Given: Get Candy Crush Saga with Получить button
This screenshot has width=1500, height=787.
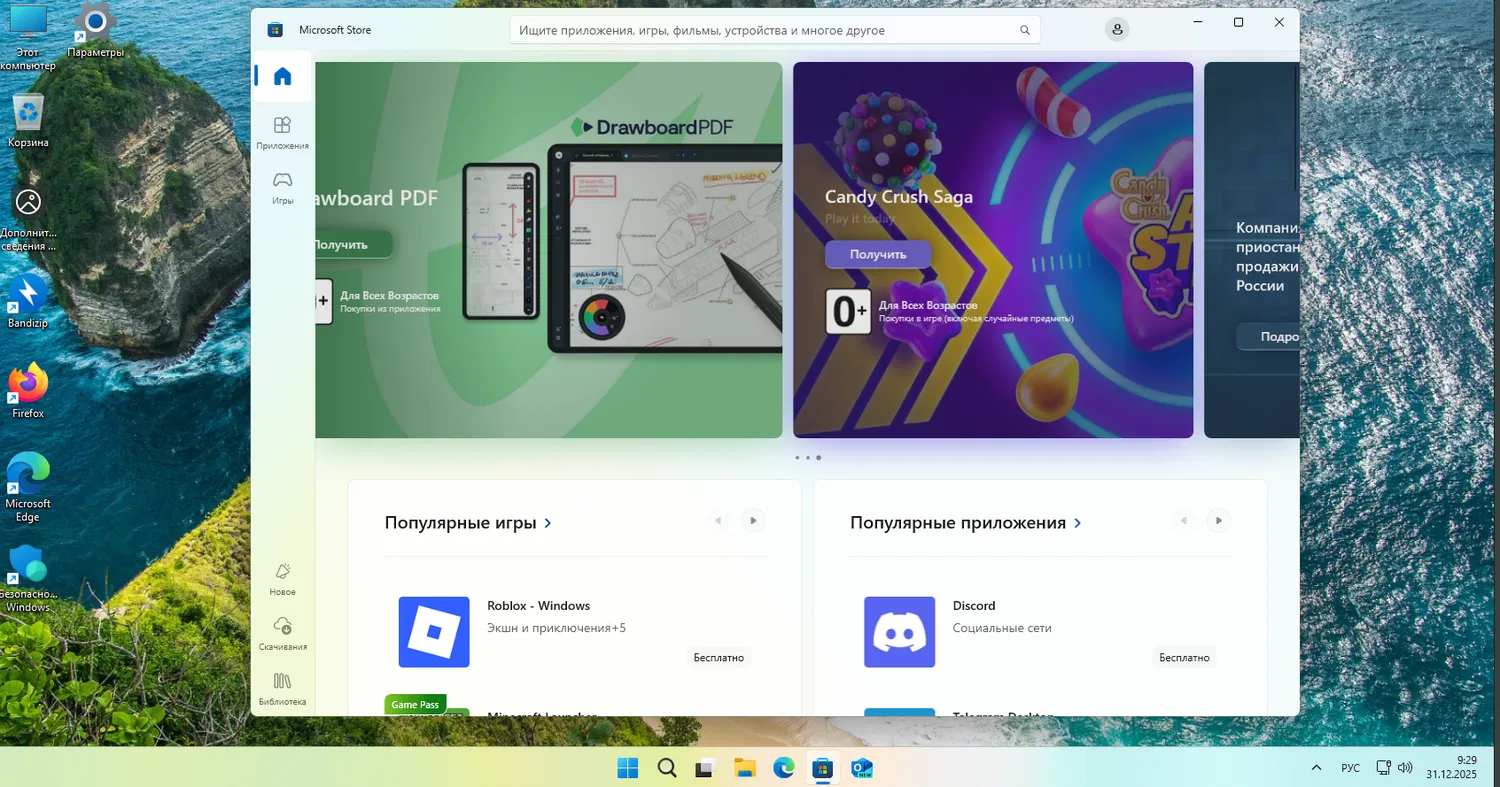Looking at the screenshot, I should [878, 254].
